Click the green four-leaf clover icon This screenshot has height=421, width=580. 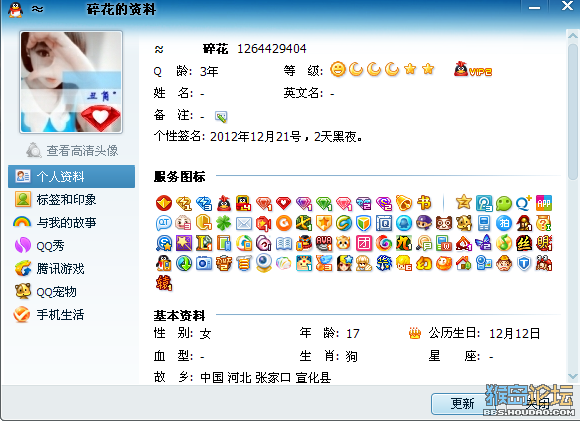point(223,223)
